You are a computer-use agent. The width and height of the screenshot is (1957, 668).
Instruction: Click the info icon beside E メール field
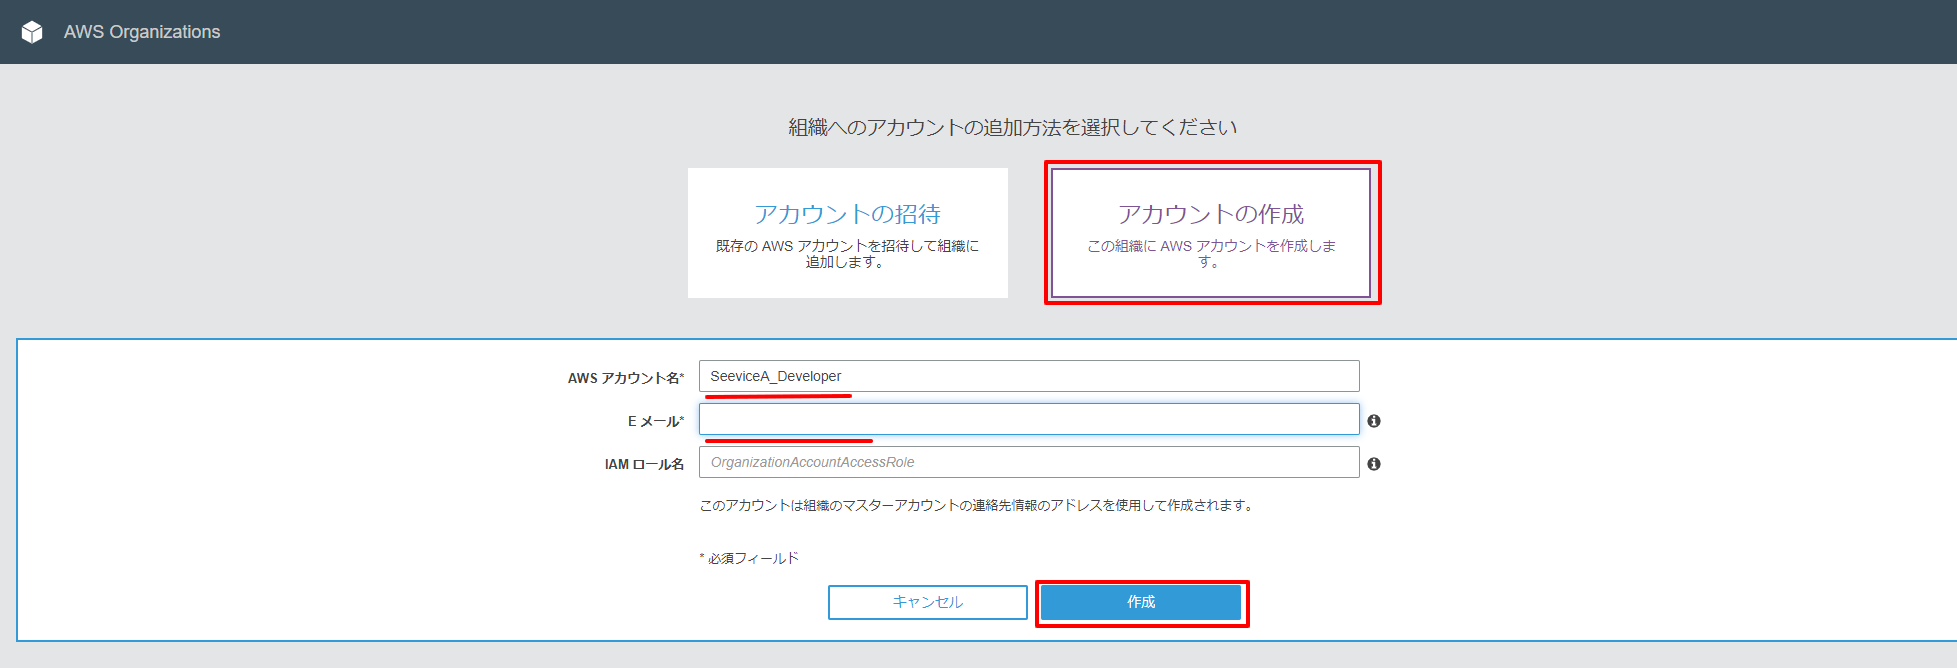click(1374, 421)
